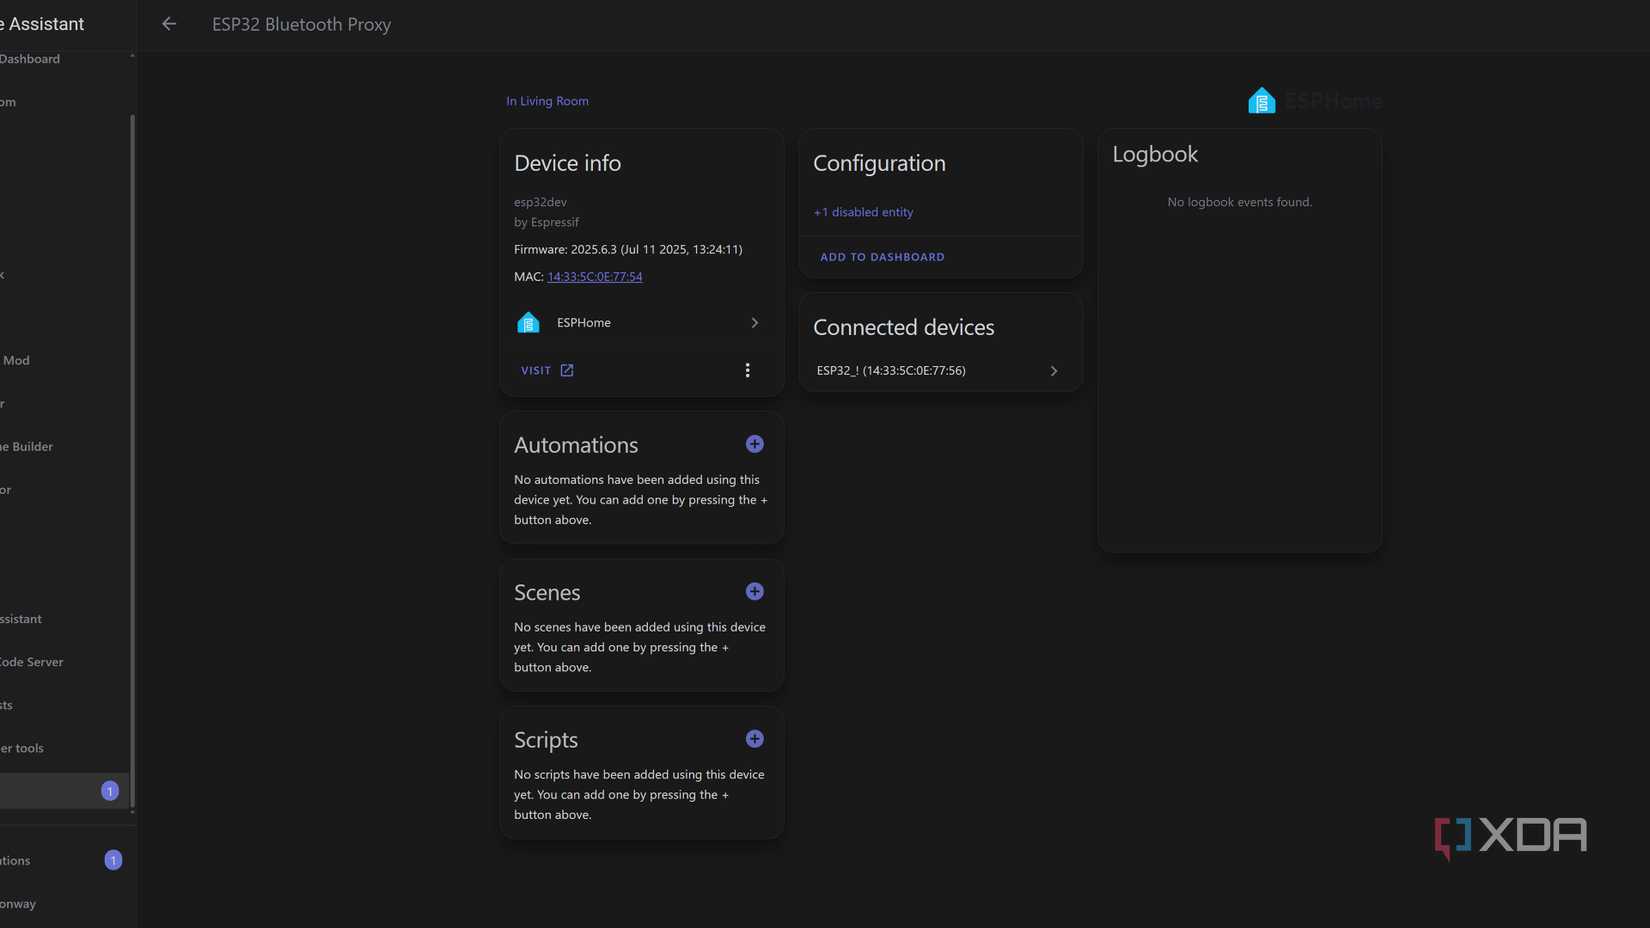The height and width of the screenshot is (928, 1650).
Task: Click the sidebar vertical scrollbar
Action: tap(132, 460)
